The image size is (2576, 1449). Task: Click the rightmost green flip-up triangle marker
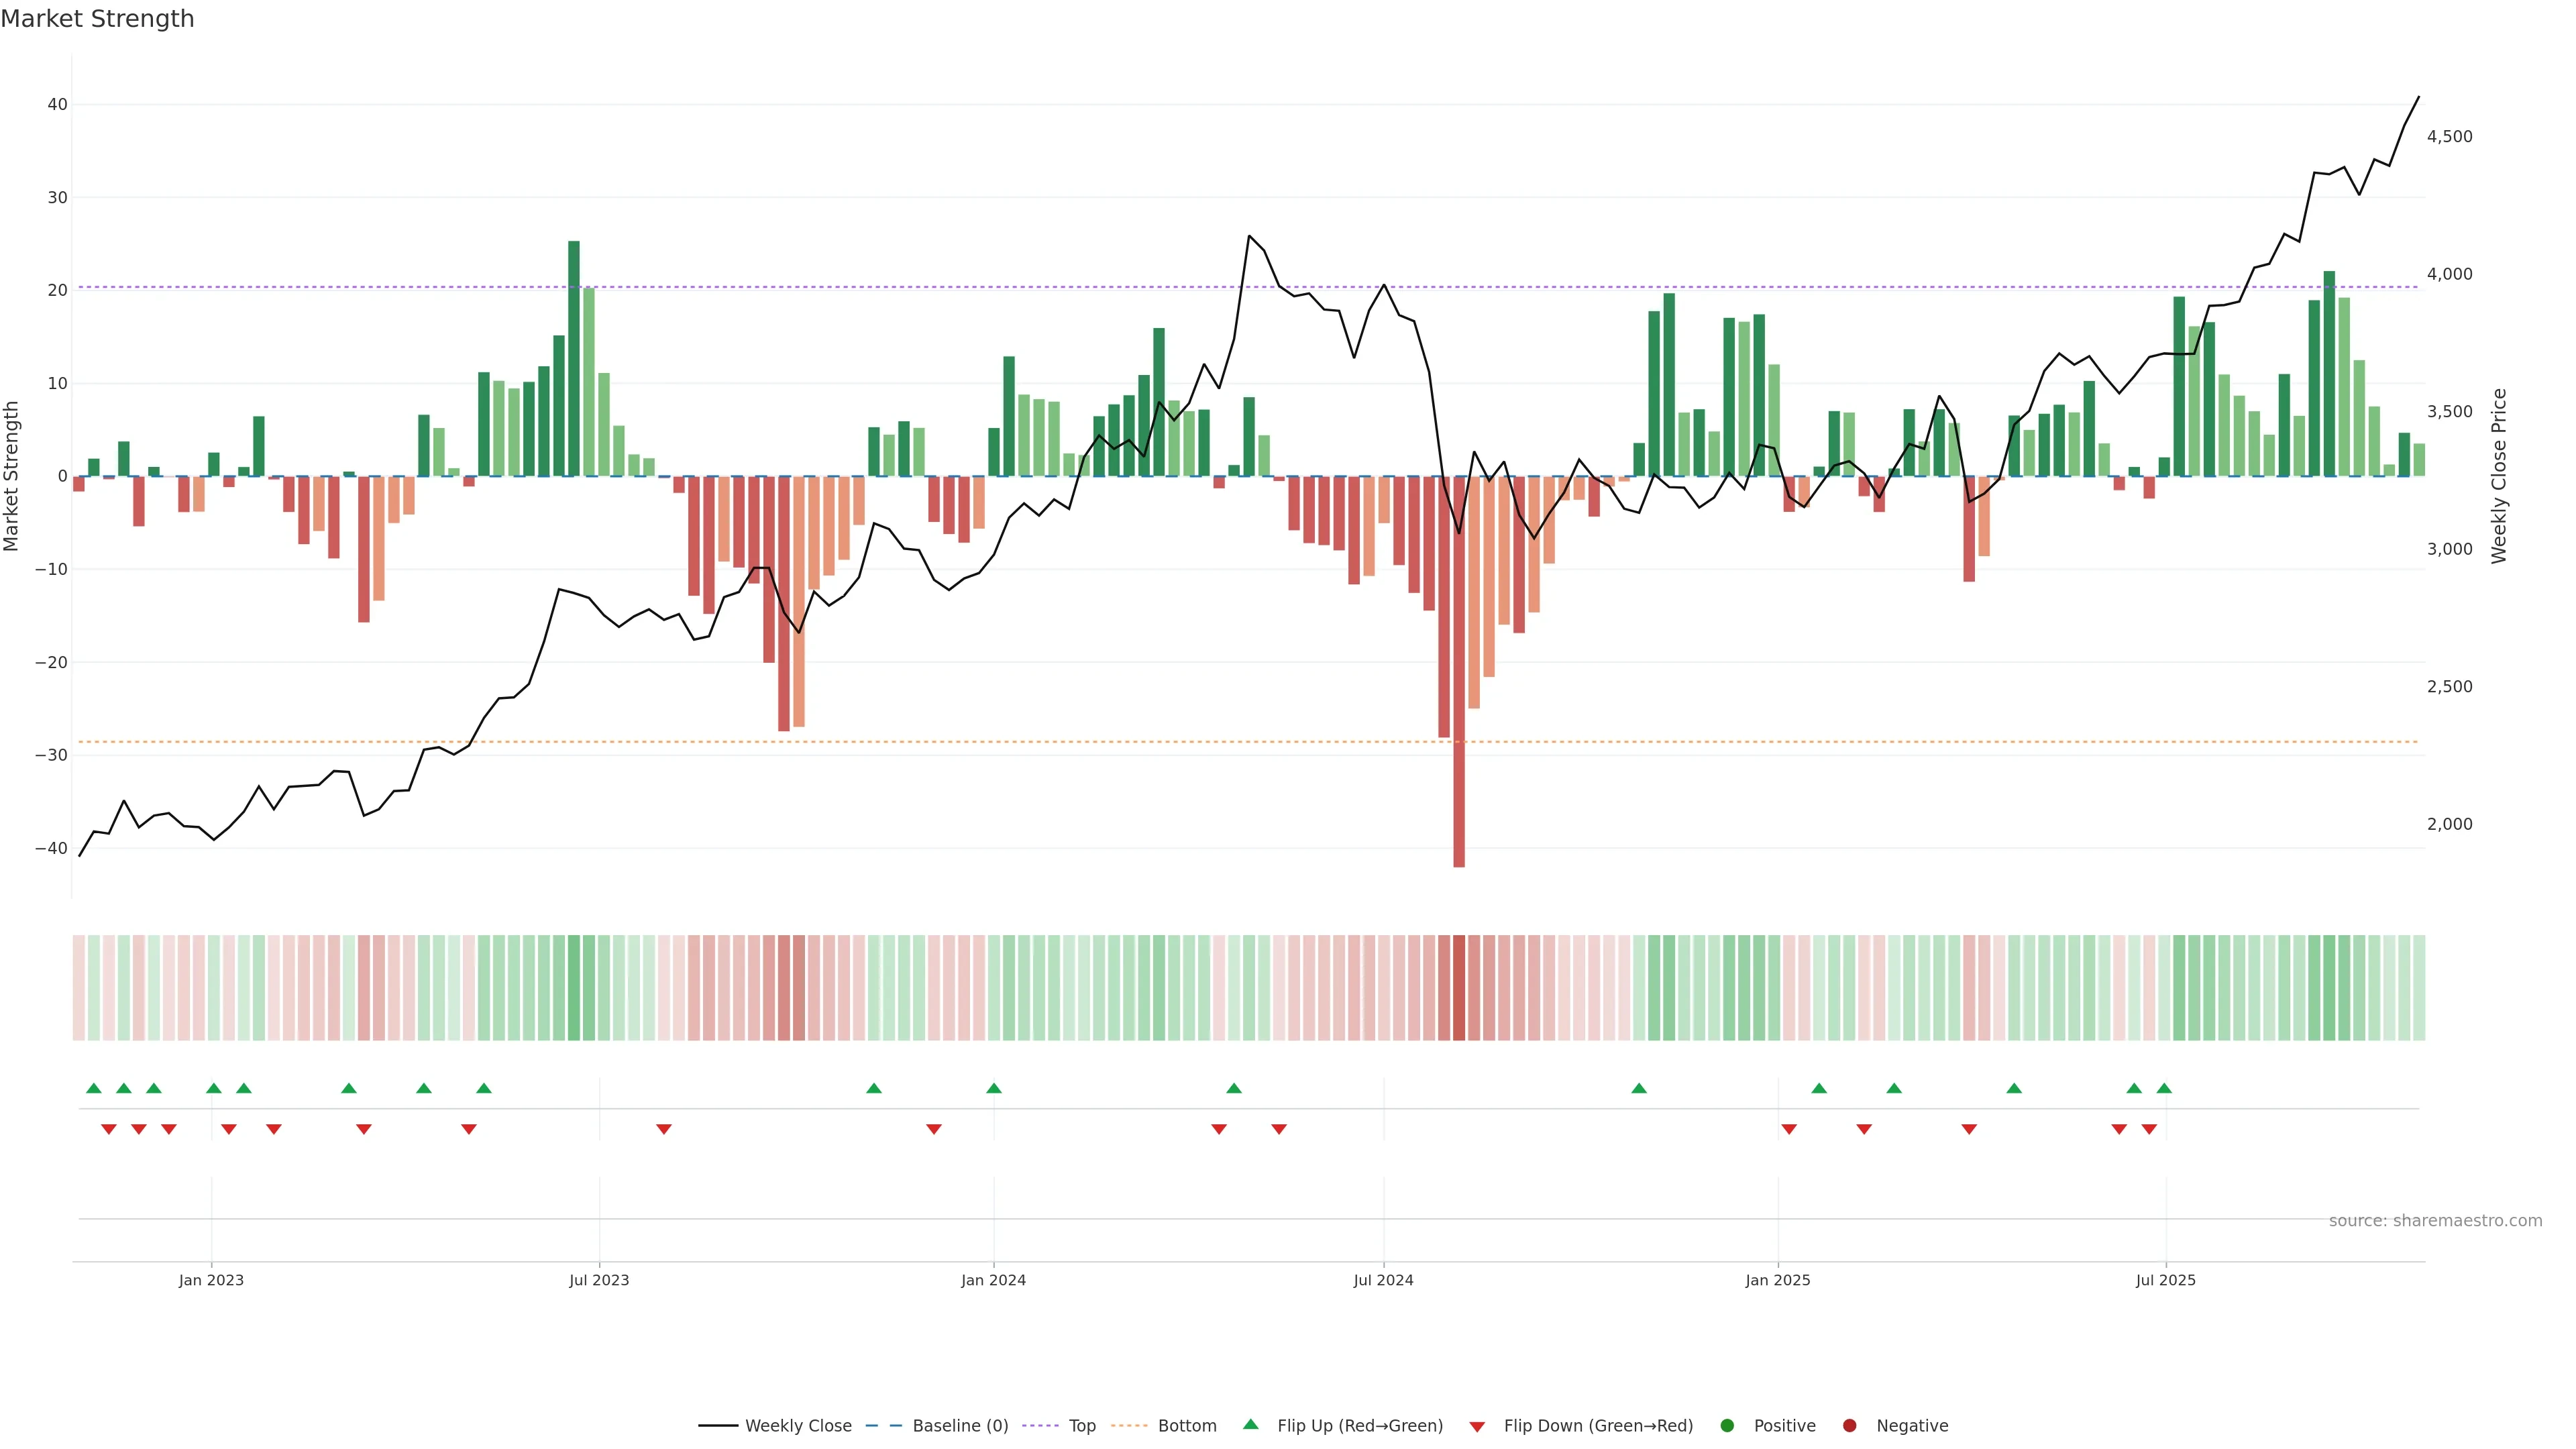coord(2164,1088)
